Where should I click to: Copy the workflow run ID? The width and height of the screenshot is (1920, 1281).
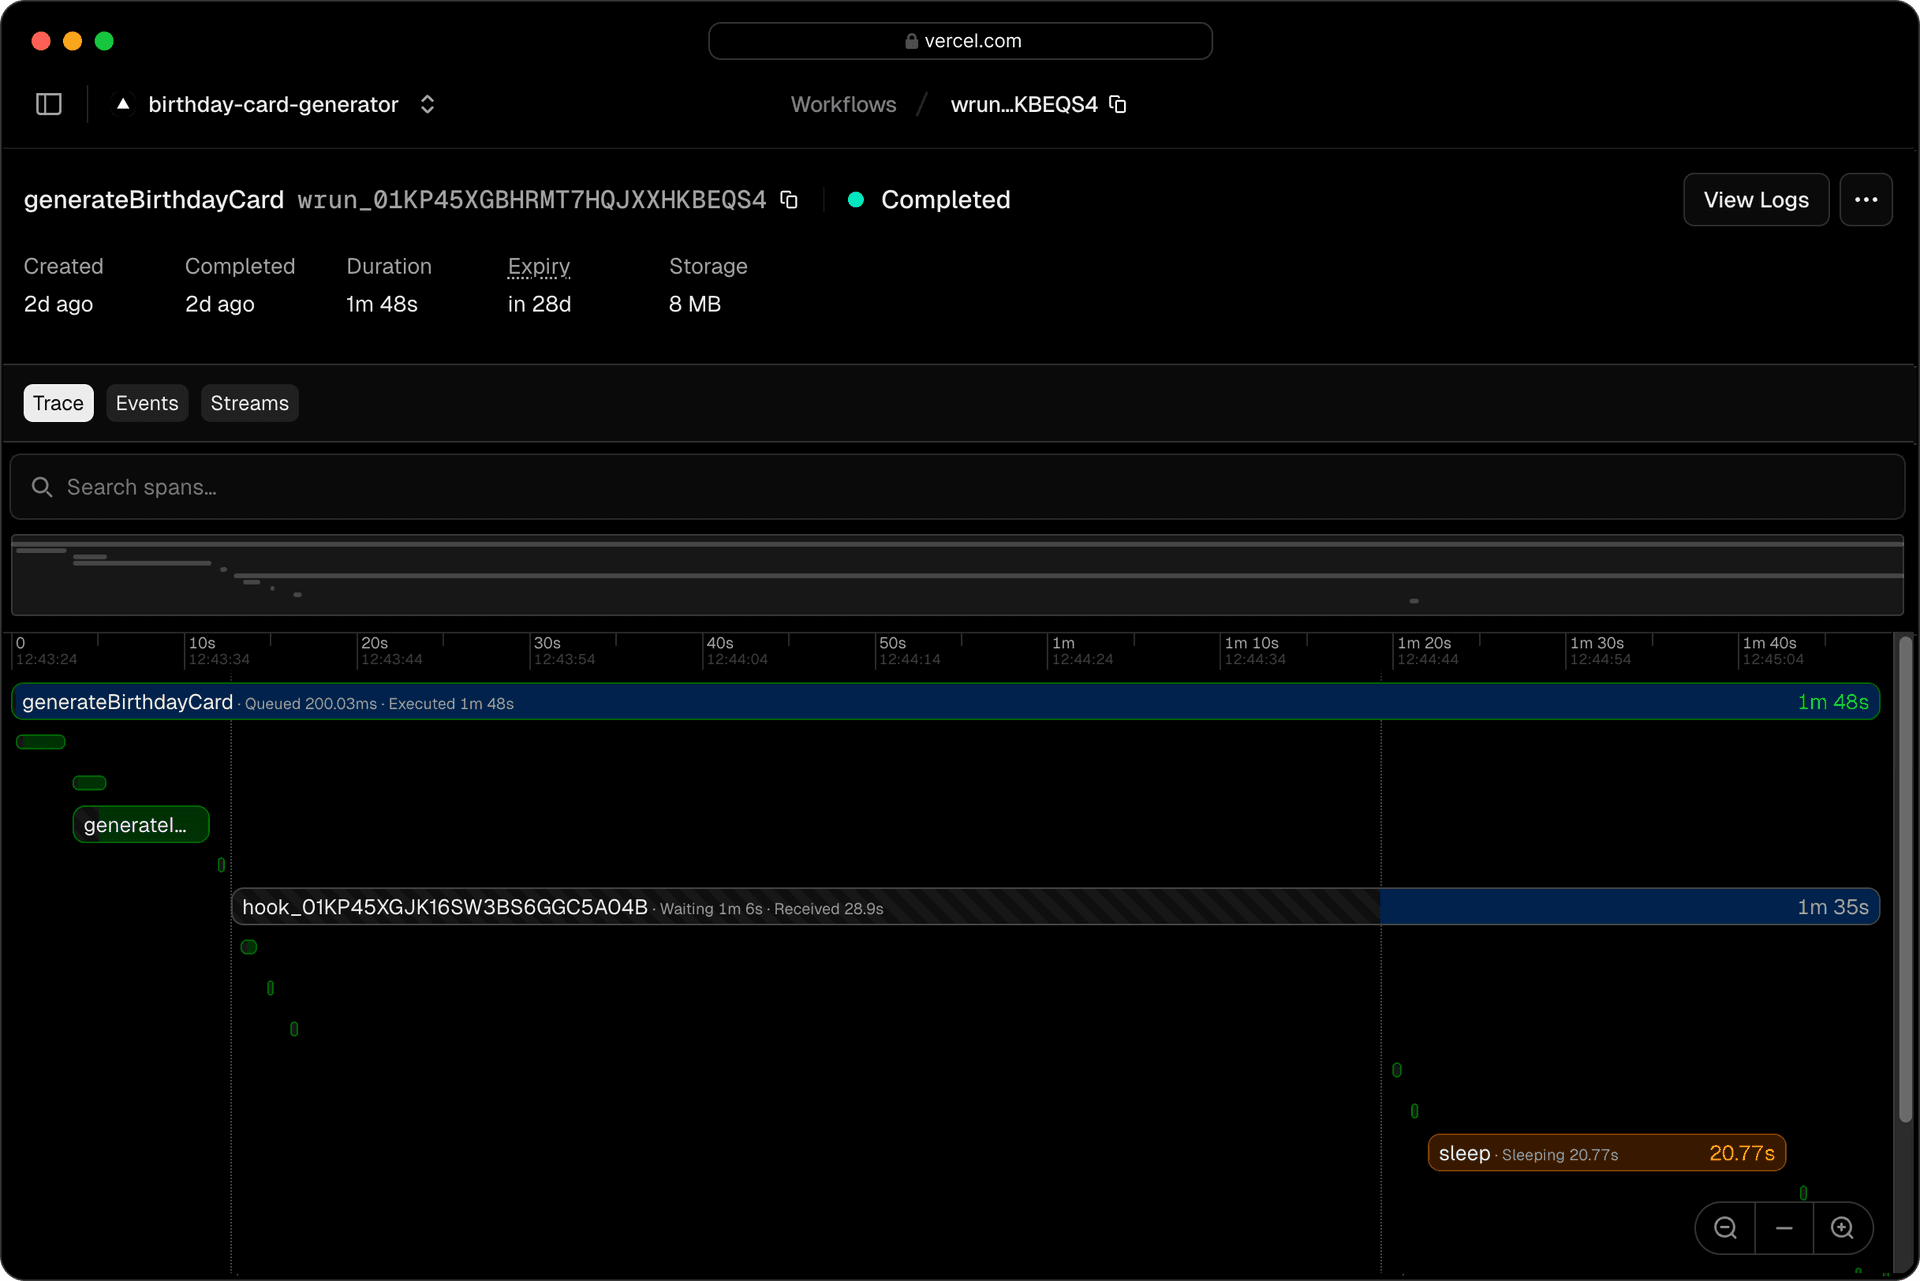789,200
